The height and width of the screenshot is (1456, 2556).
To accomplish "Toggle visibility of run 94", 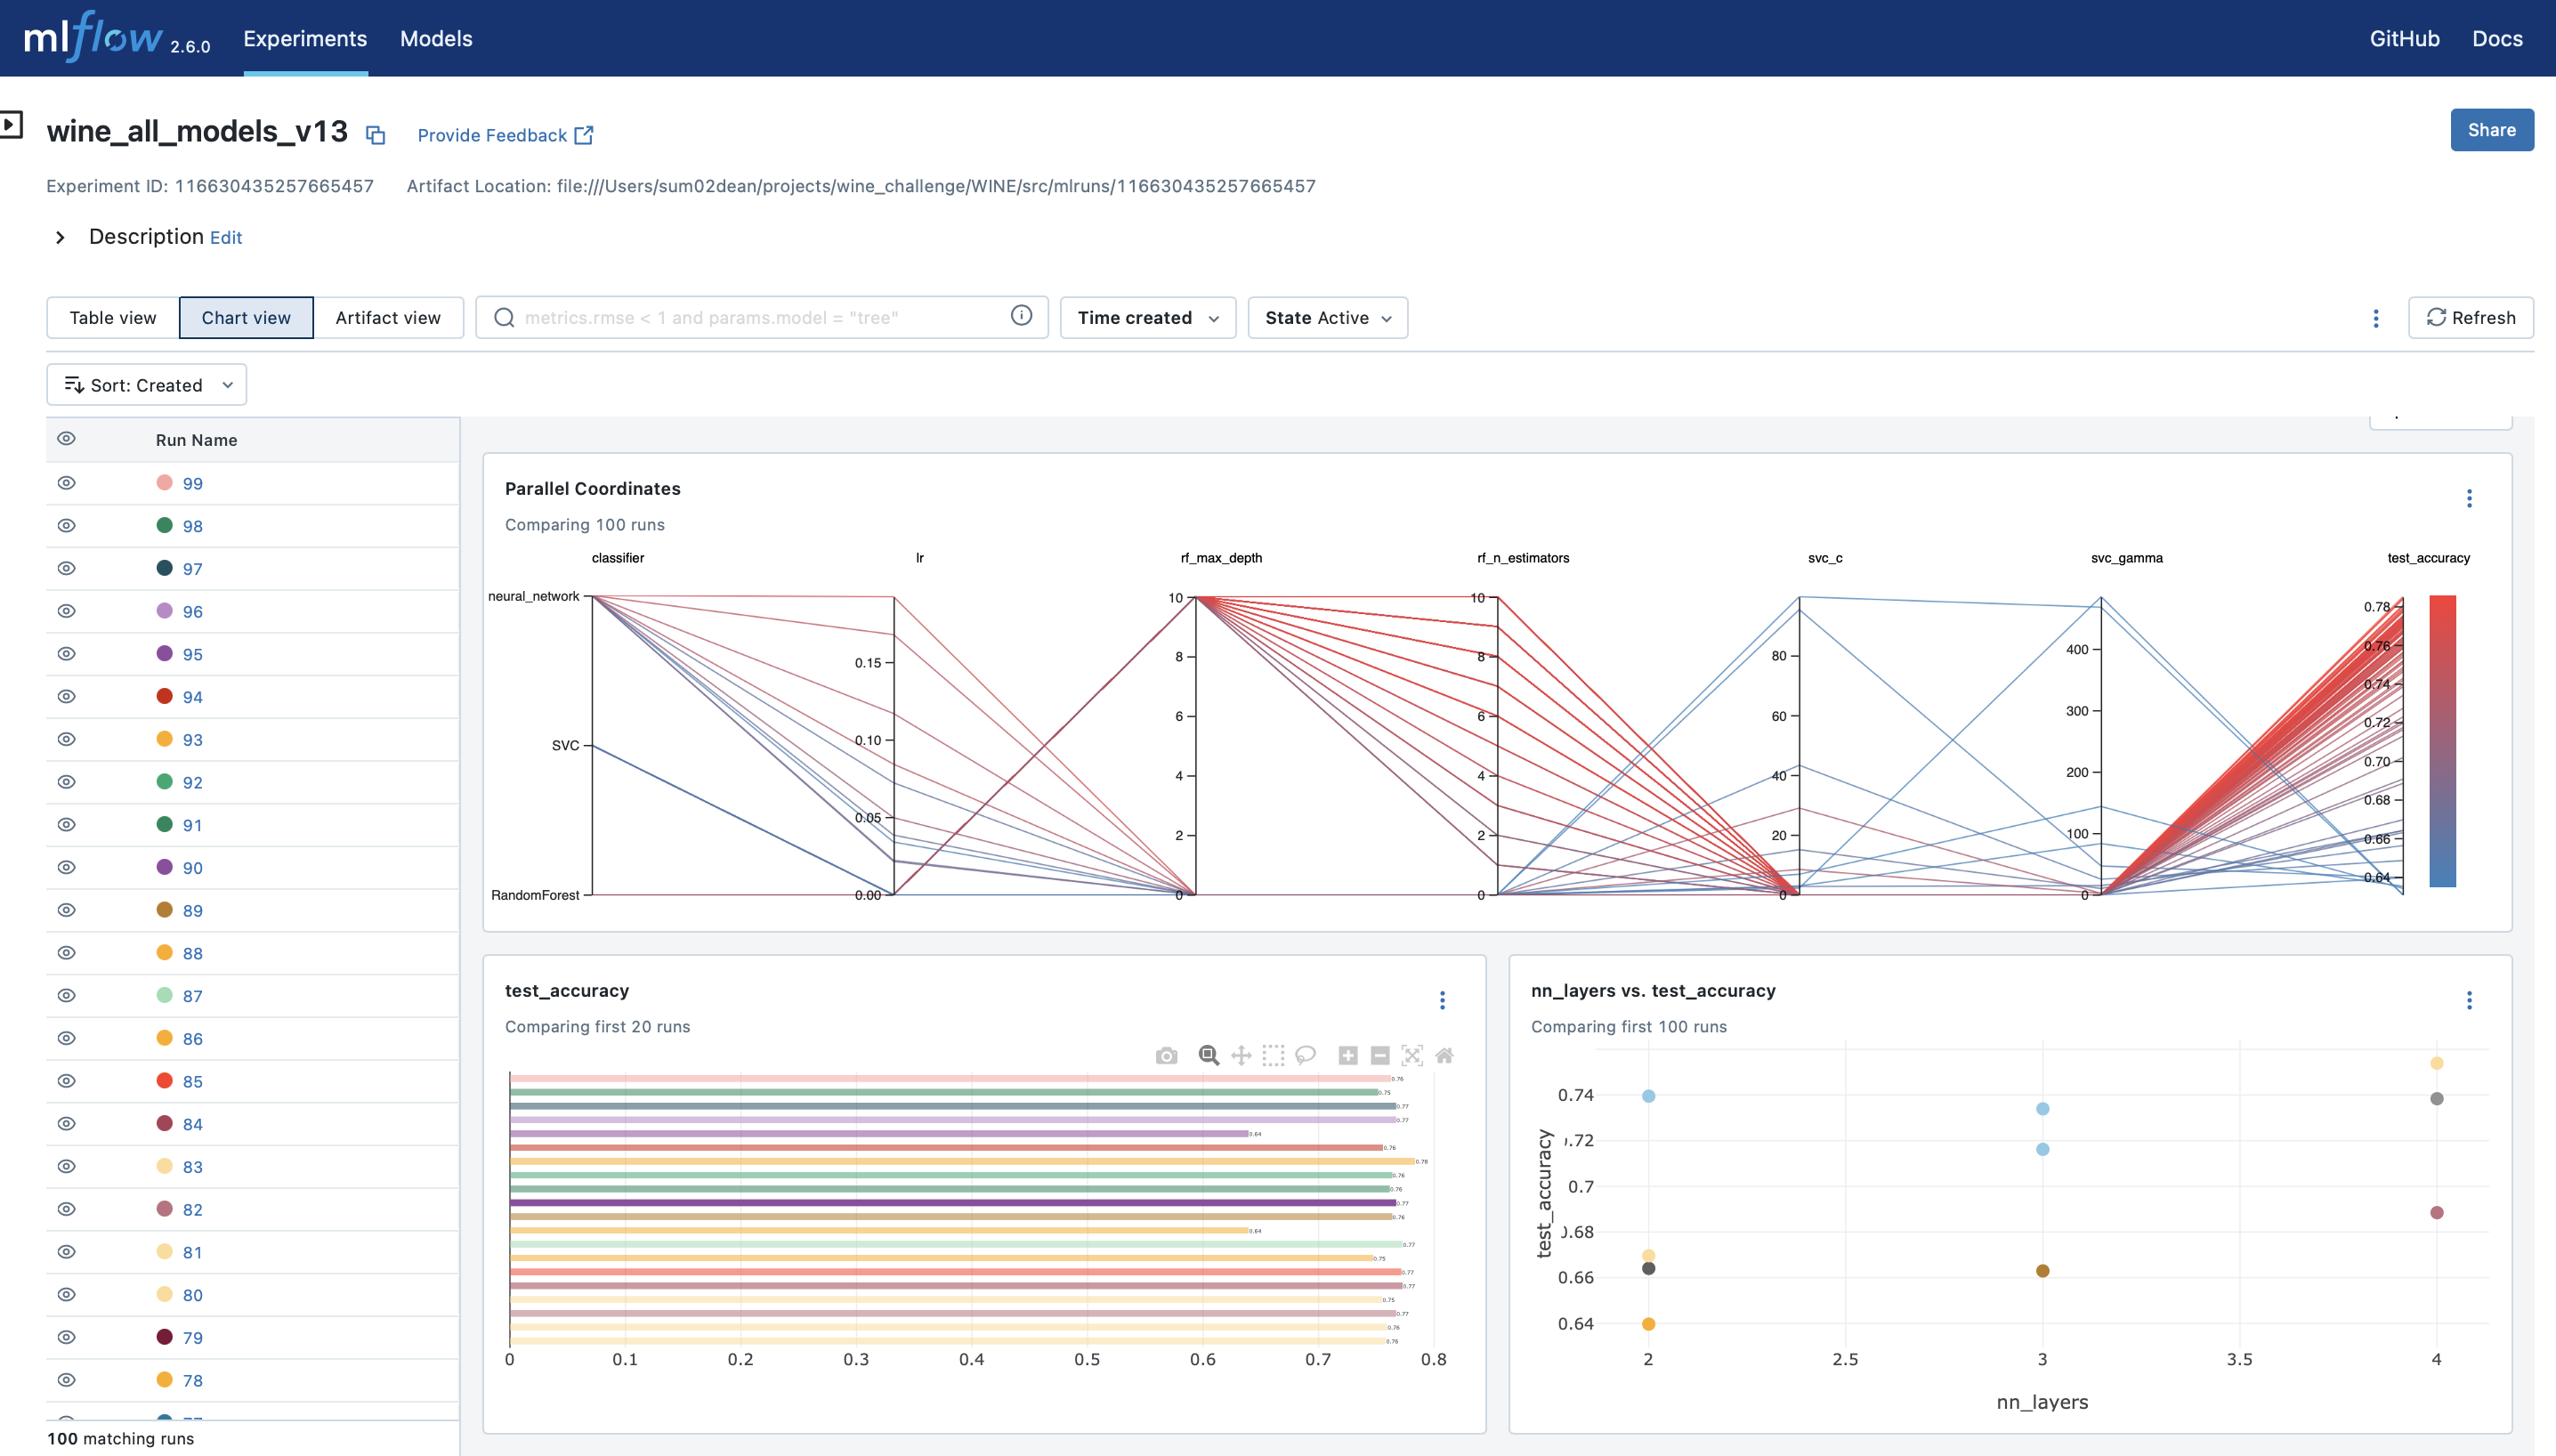I will [67, 697].
